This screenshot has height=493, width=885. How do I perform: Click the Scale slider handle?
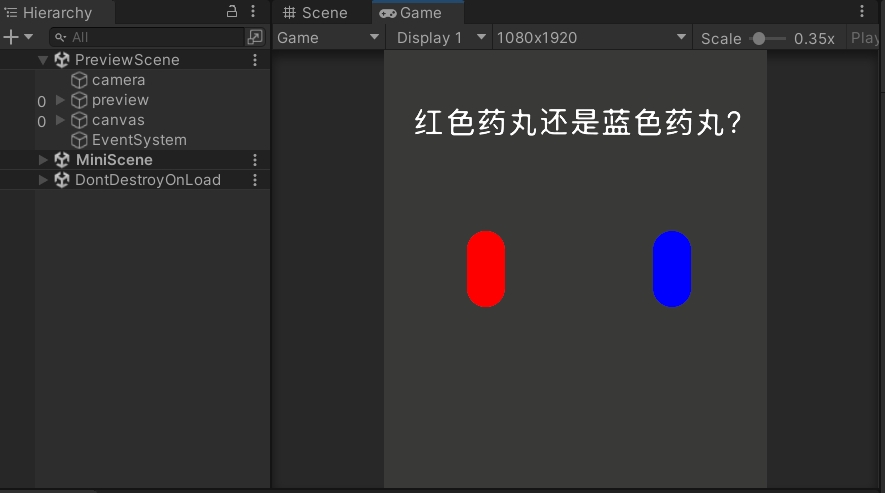[x=759, y=38]
